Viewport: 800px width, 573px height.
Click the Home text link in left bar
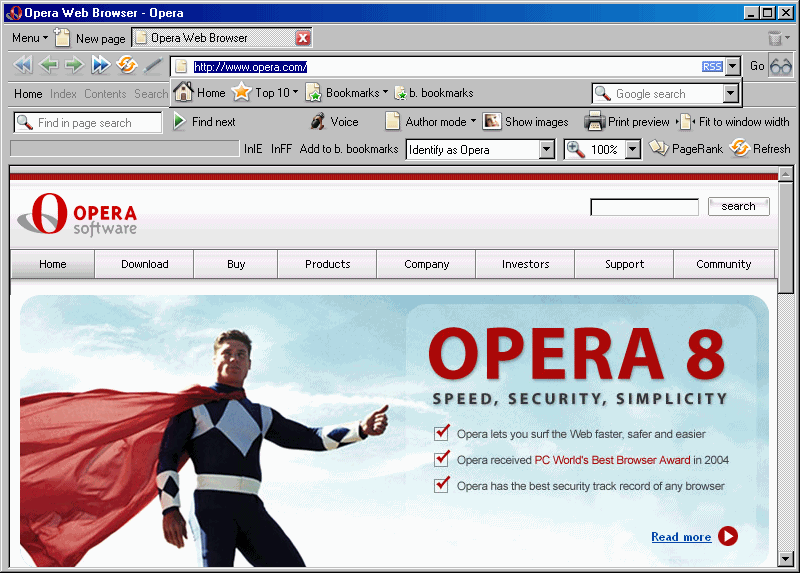[28, 94]
